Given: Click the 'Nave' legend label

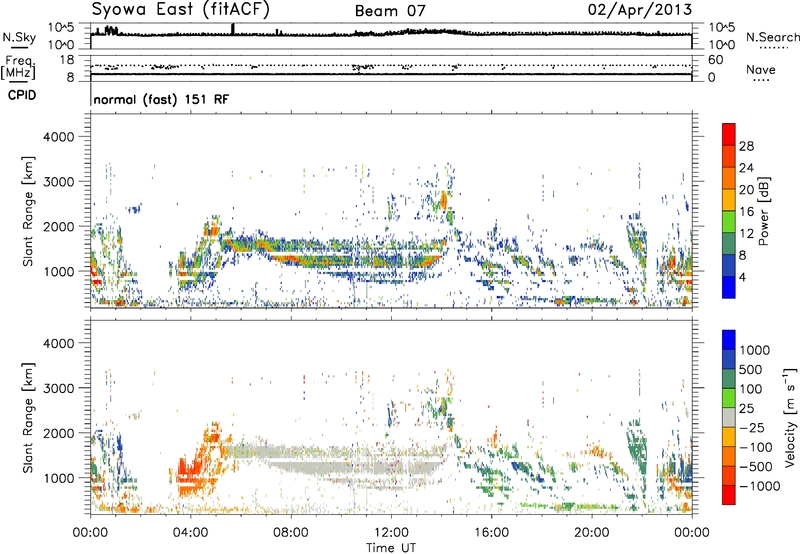Looking at the screenshot, I should click(760, 69).
